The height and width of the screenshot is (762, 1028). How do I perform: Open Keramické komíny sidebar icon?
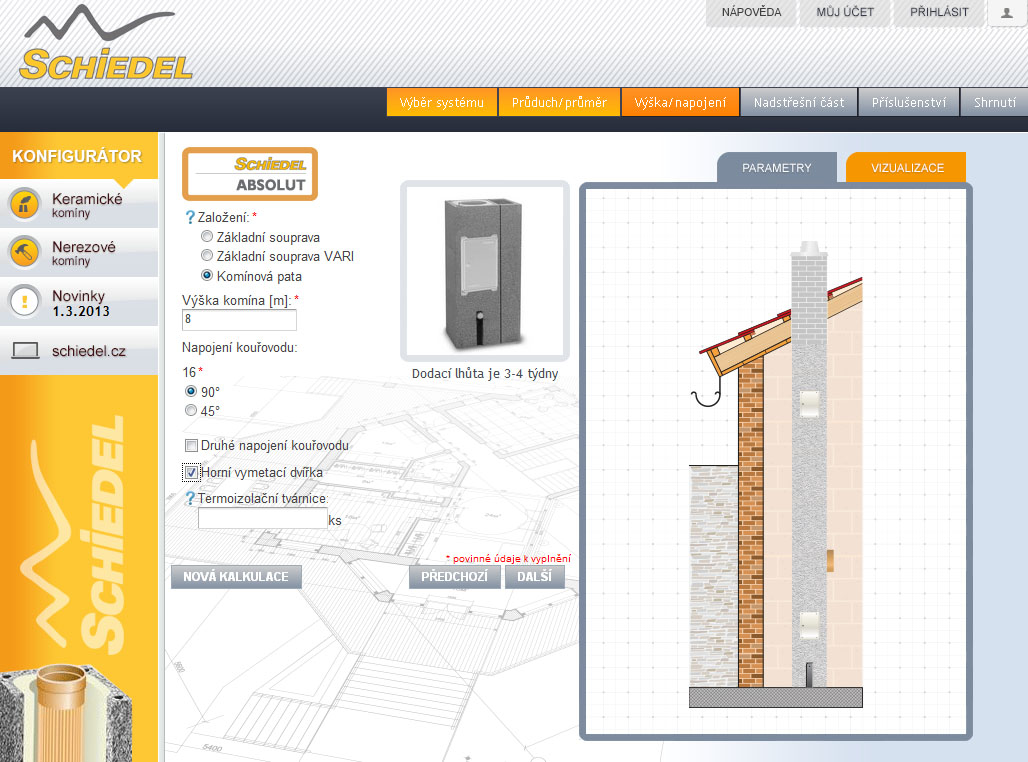[23, 204]
